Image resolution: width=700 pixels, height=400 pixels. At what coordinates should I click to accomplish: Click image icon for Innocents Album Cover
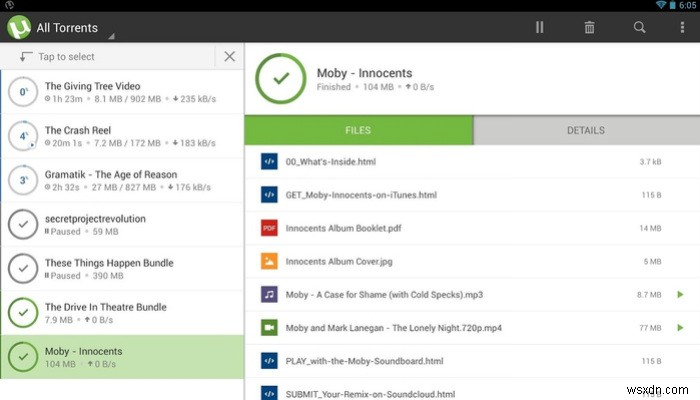pyautogui.click(x=269, y=261)
